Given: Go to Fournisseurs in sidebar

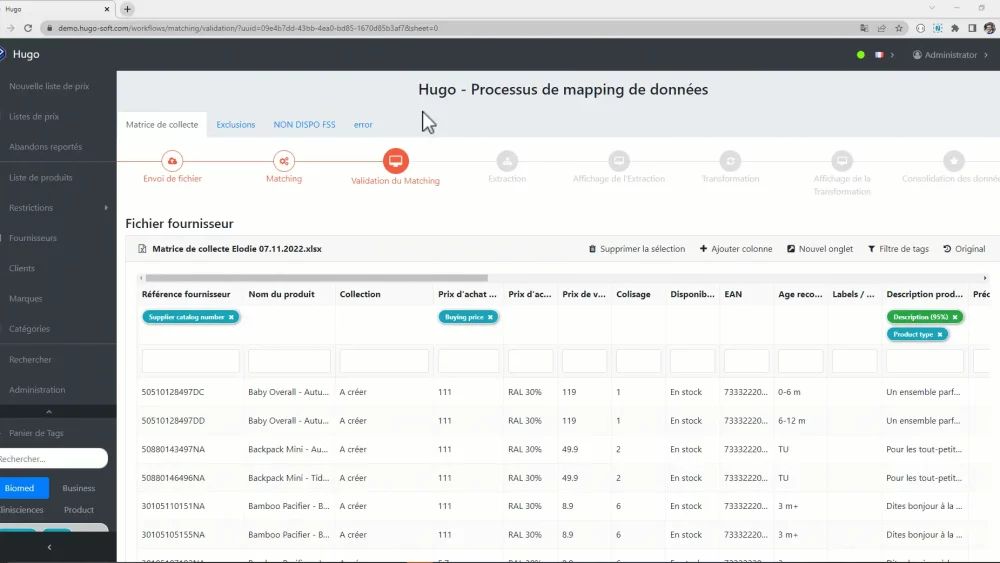Looking at the screenshot, I should (x=33, y=238).
